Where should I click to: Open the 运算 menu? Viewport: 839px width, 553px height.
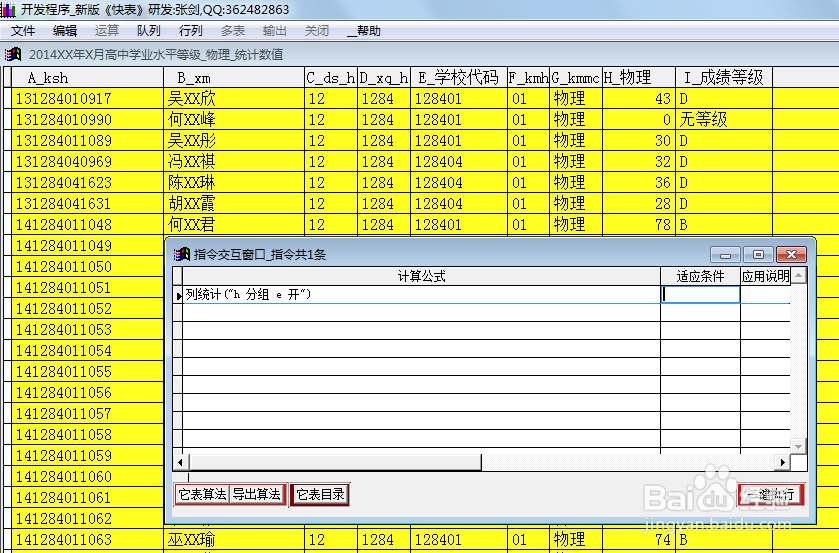[x=106, y=31]
